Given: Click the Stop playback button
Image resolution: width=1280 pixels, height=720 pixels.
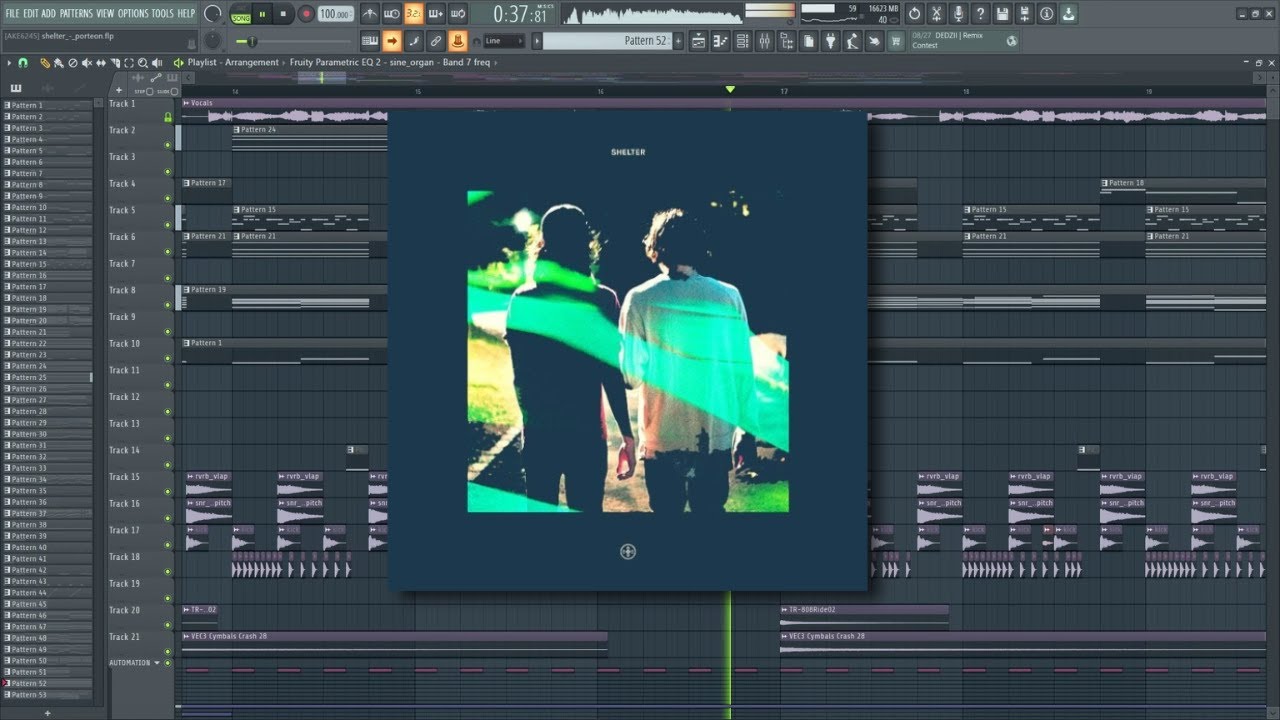Looking at the screenshot, I should (x=283, y=14).
